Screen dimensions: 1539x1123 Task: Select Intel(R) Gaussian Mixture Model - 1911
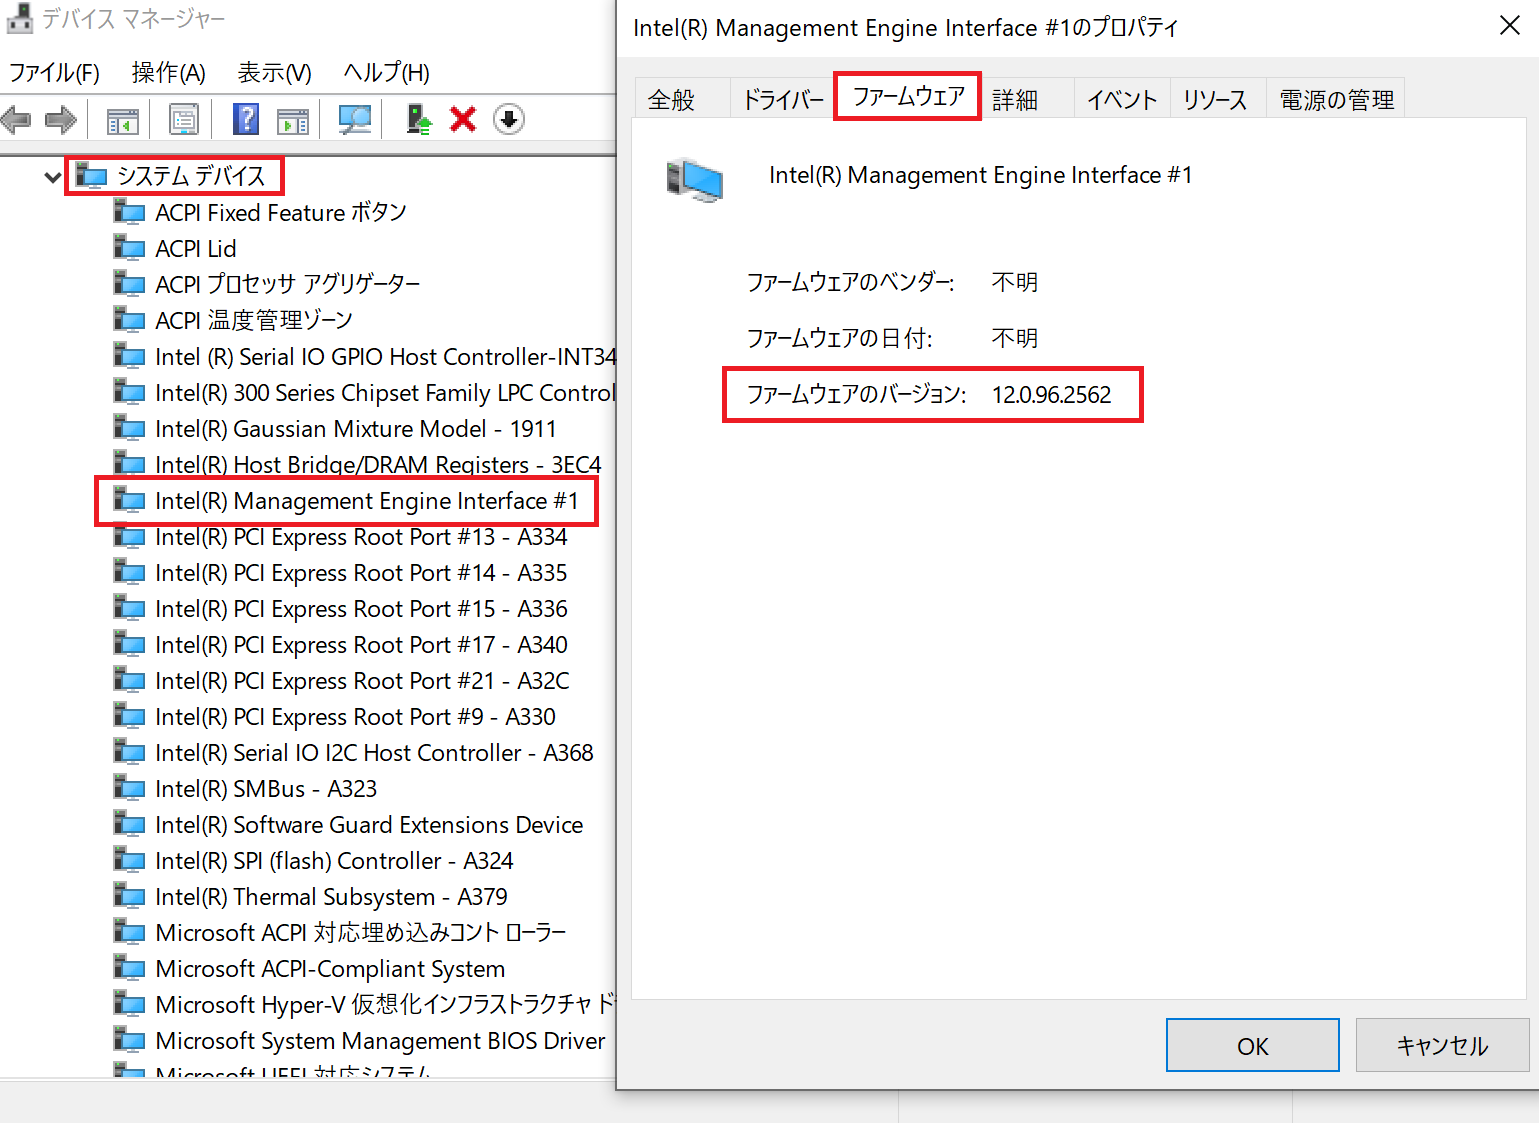[x=356, y=428]
